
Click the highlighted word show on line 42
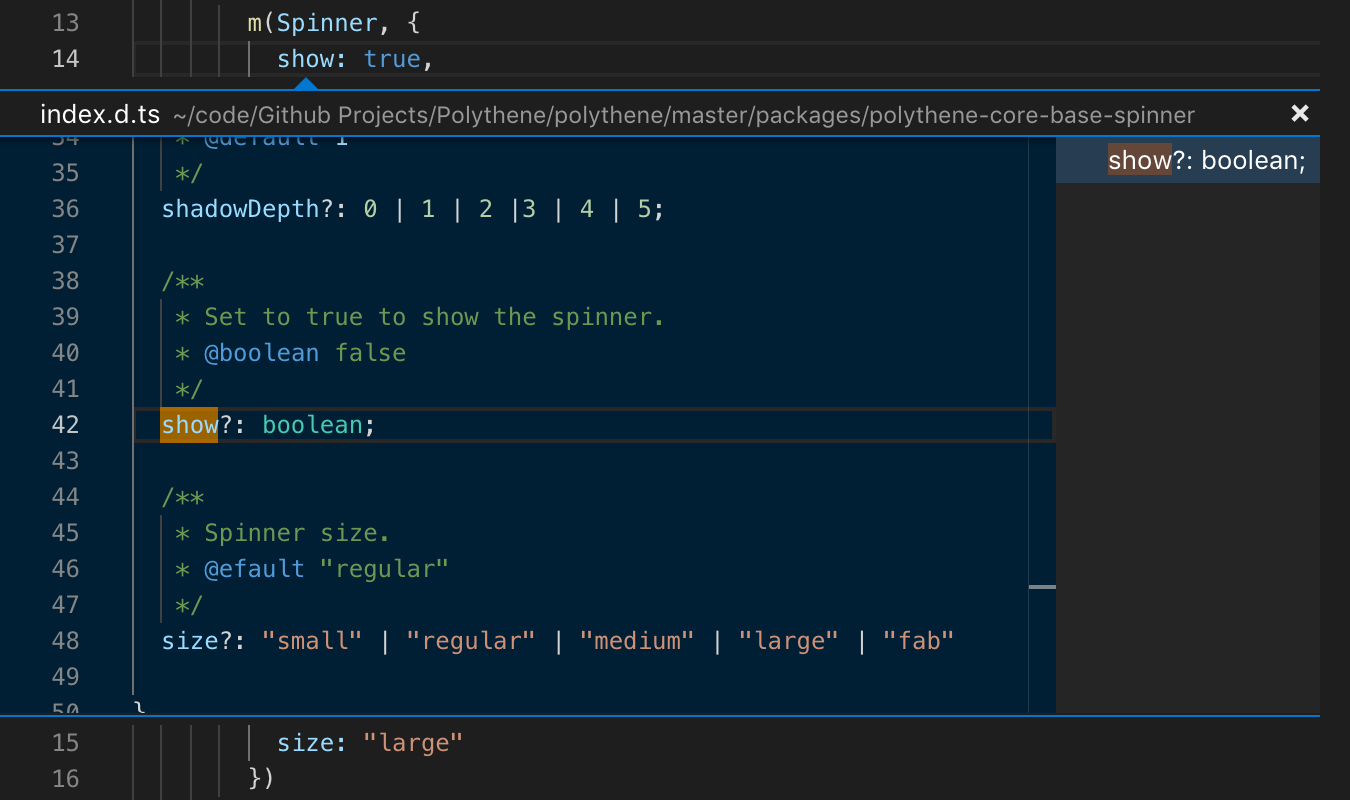point(189,424)
